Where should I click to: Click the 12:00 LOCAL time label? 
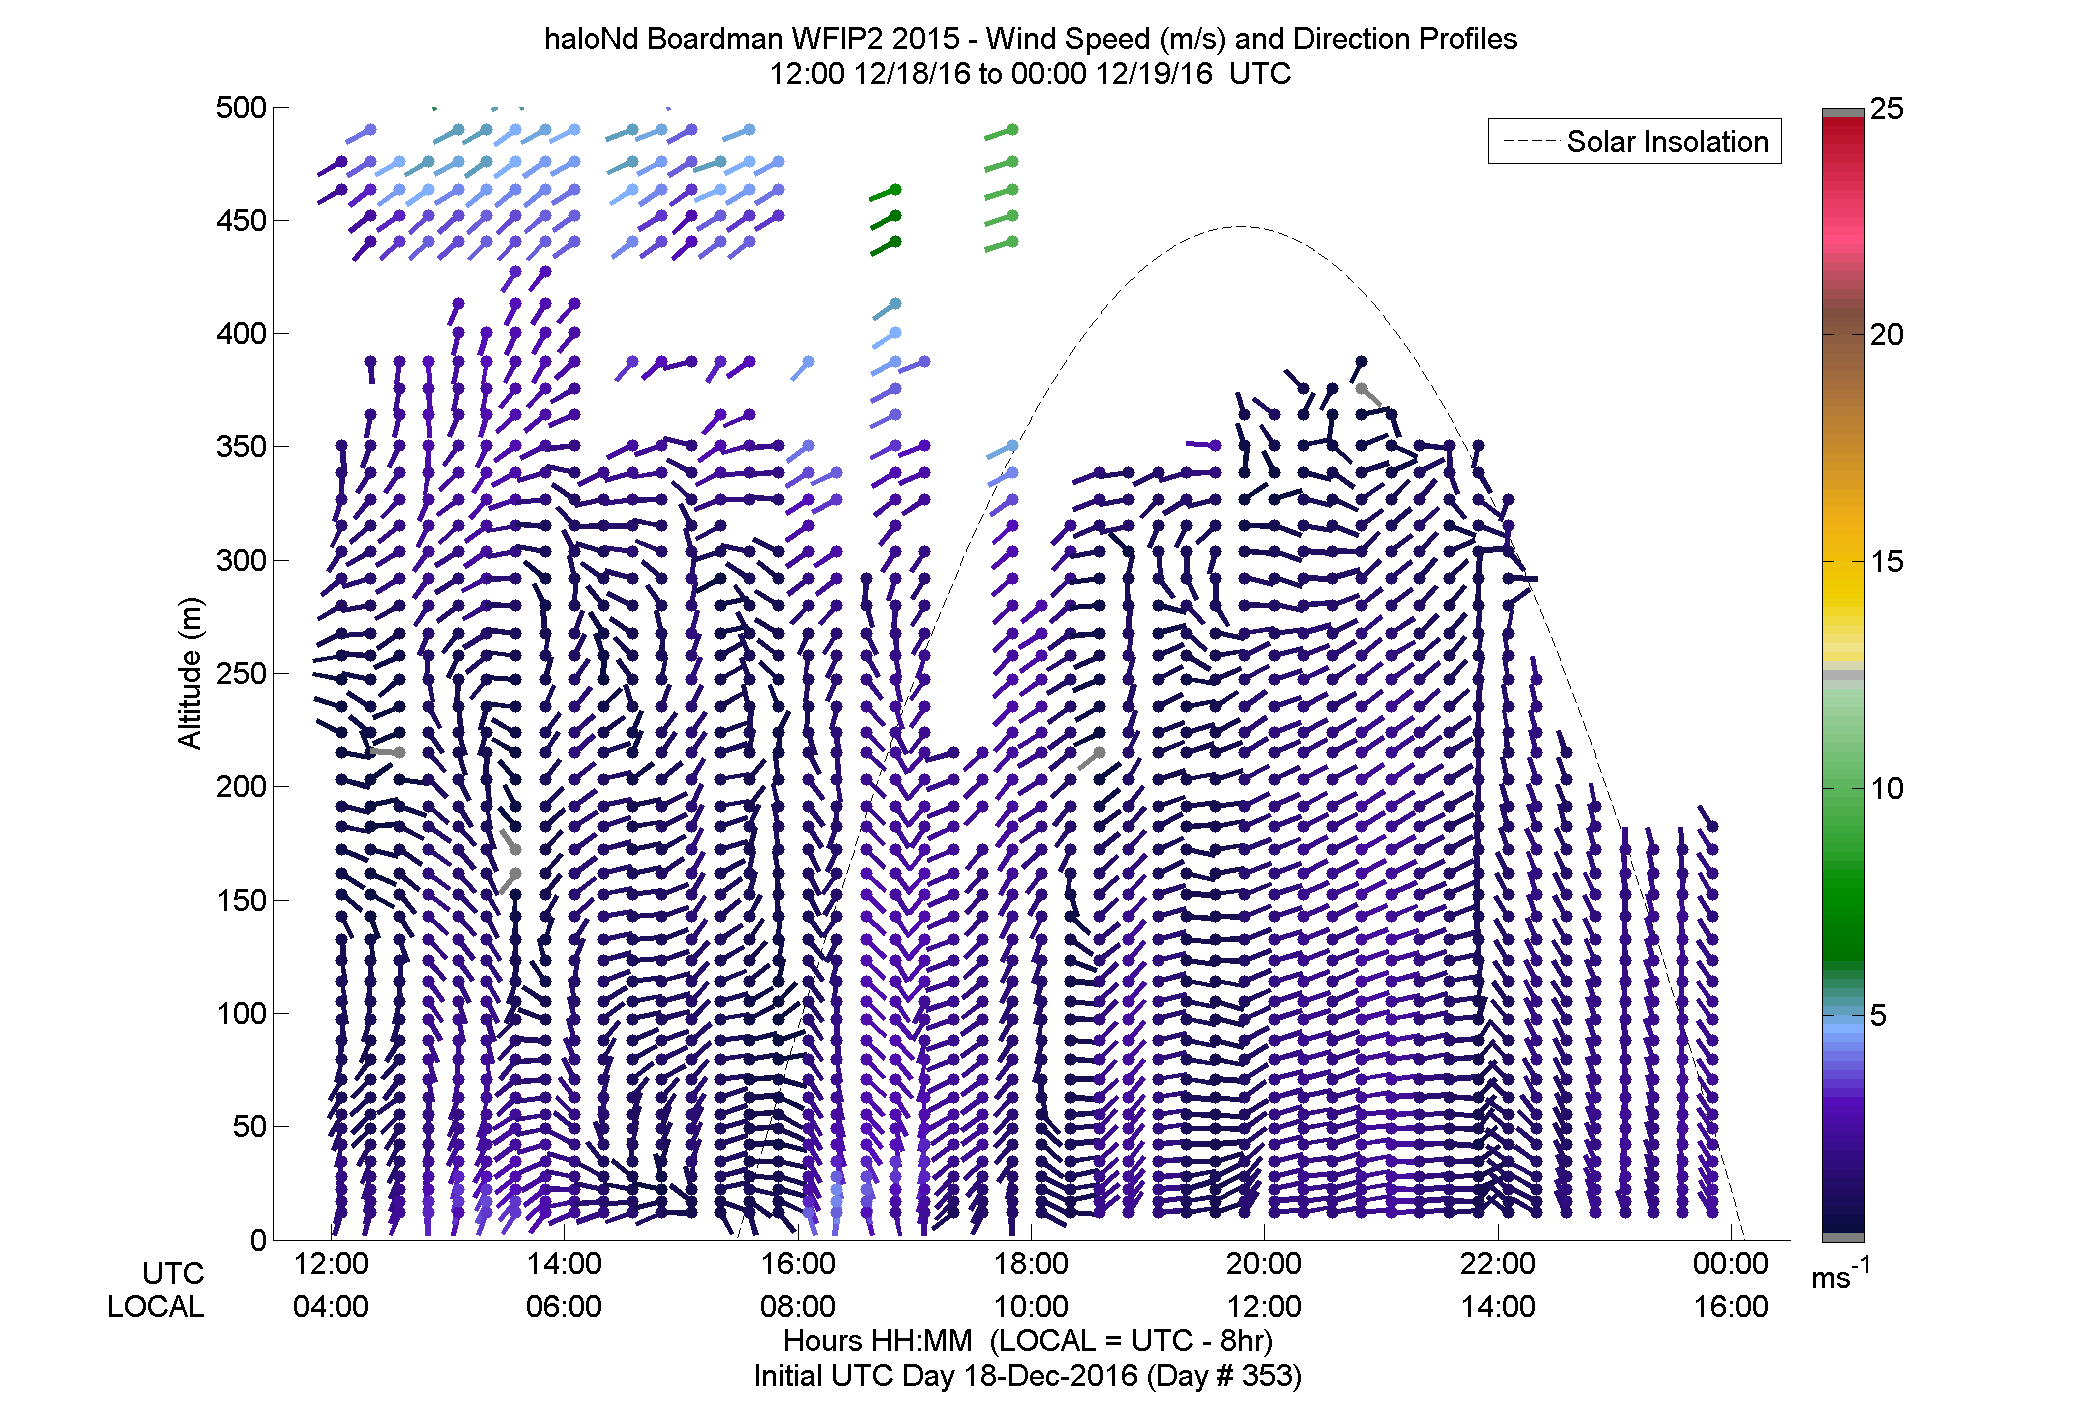(x=1264, y=1306)
